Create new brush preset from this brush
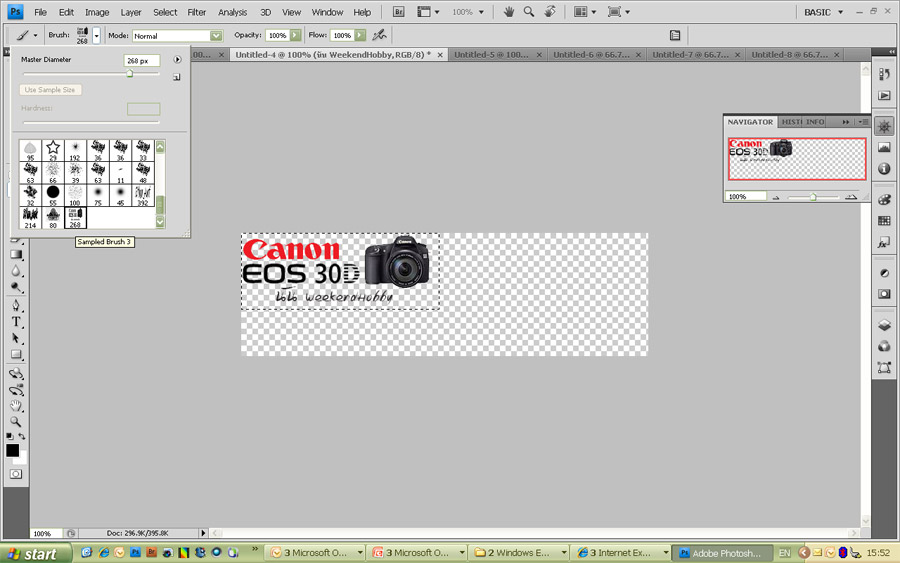The image size is (900, 563). pos(177,76)
